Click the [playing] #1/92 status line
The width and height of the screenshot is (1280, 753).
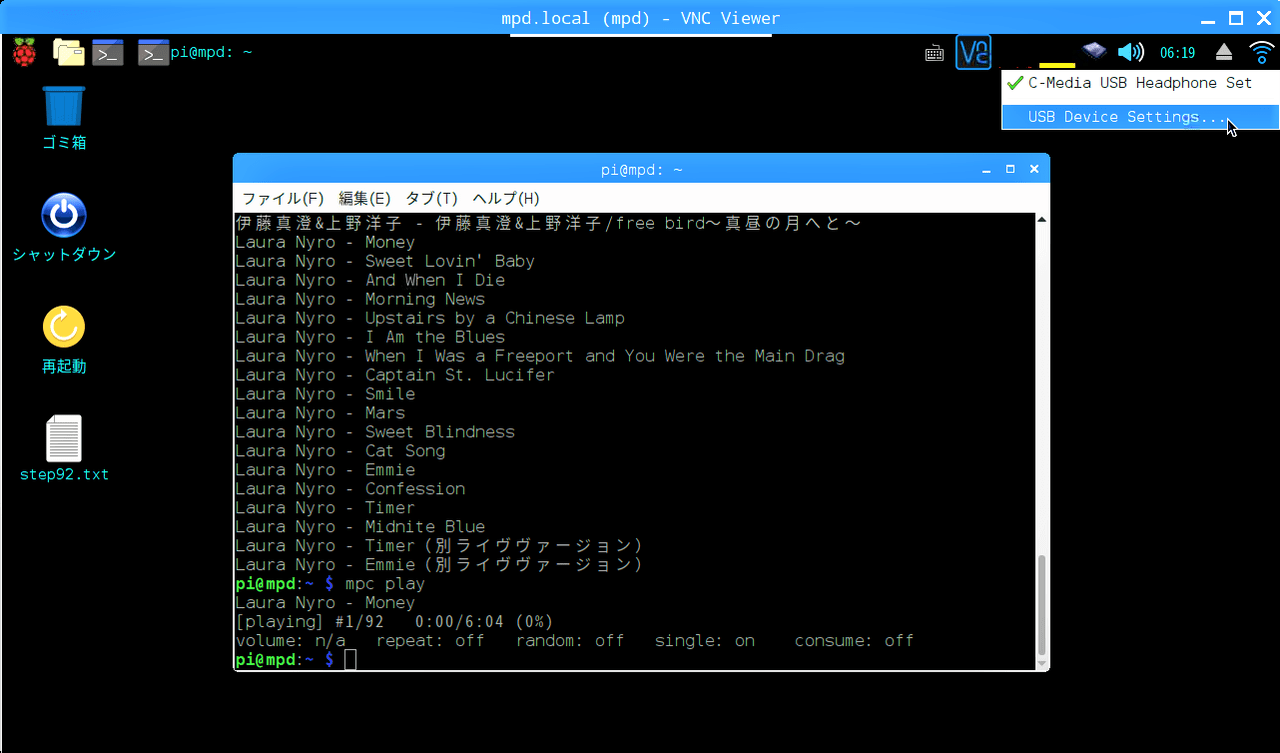(394, 622)
